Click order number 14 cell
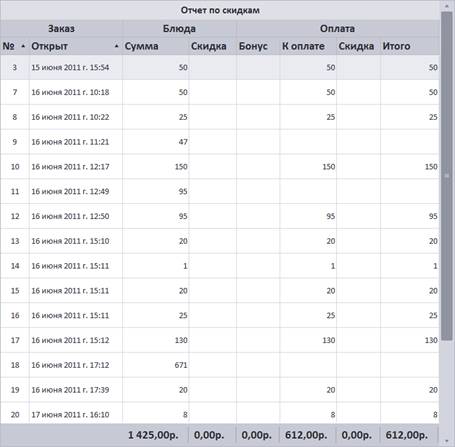This screenshot has height=447, width=455. (x=15, y=266)
